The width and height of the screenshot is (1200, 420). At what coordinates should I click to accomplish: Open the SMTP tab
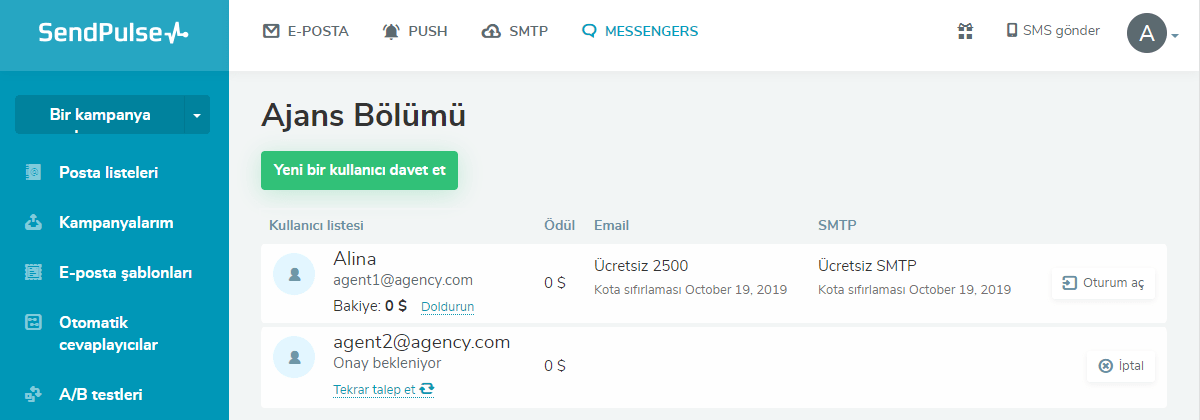coord(515,31)
